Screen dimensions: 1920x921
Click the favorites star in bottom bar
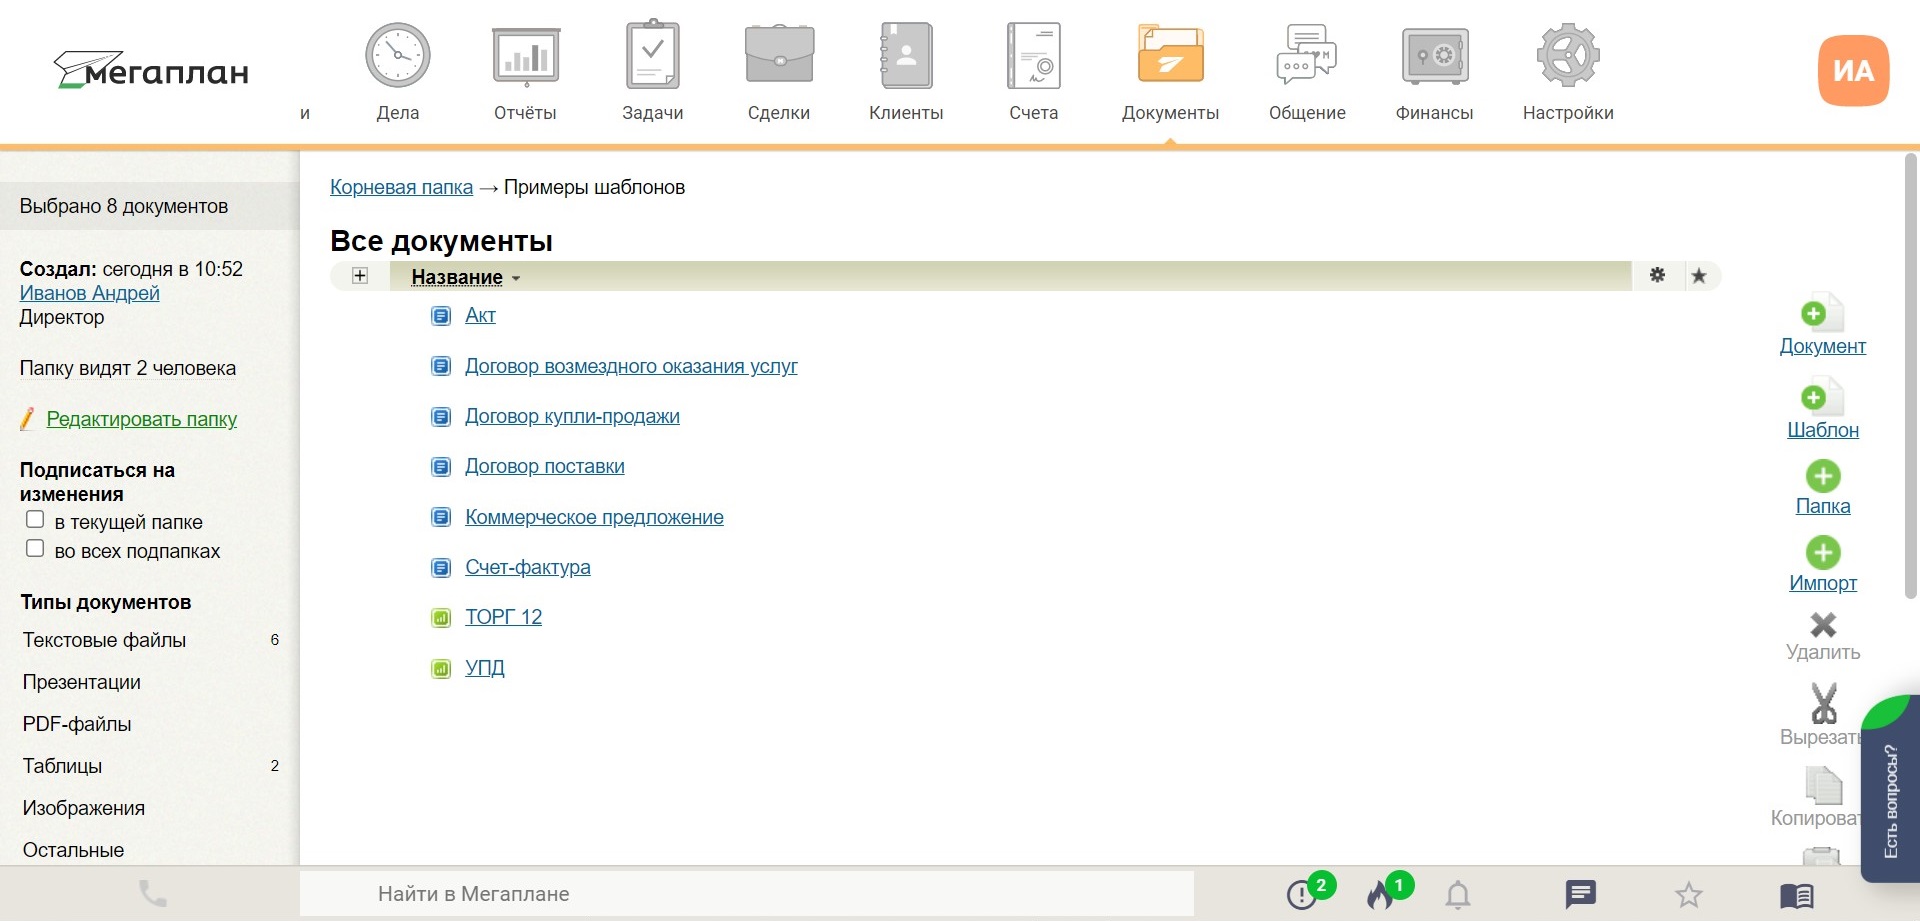[x=1689, y=894]
